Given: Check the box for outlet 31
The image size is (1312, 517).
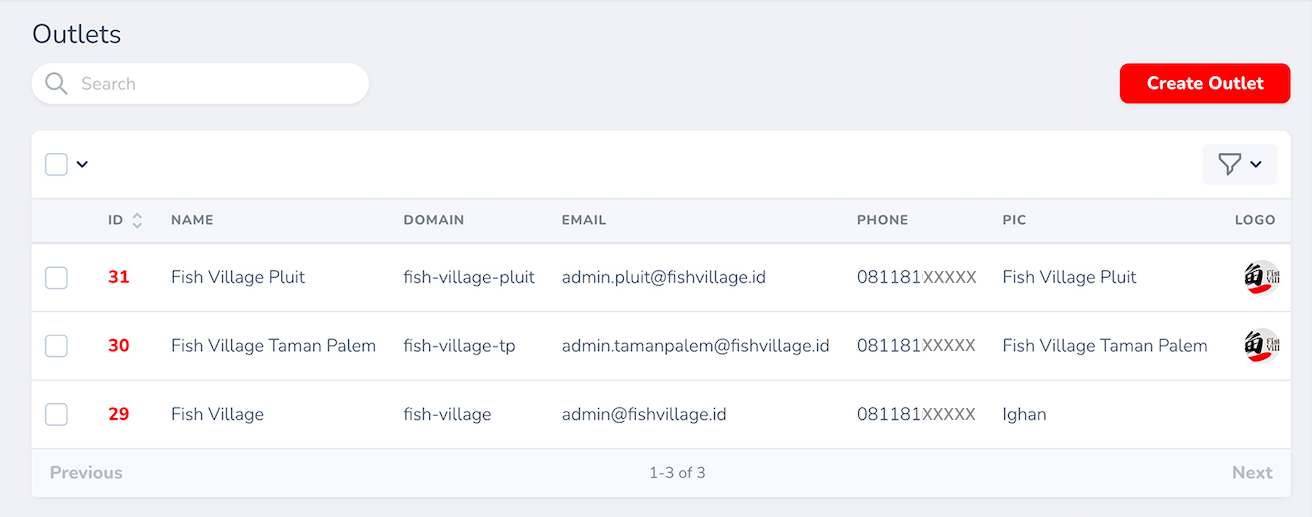Looking at the screenshot, I should pos(57,278).
